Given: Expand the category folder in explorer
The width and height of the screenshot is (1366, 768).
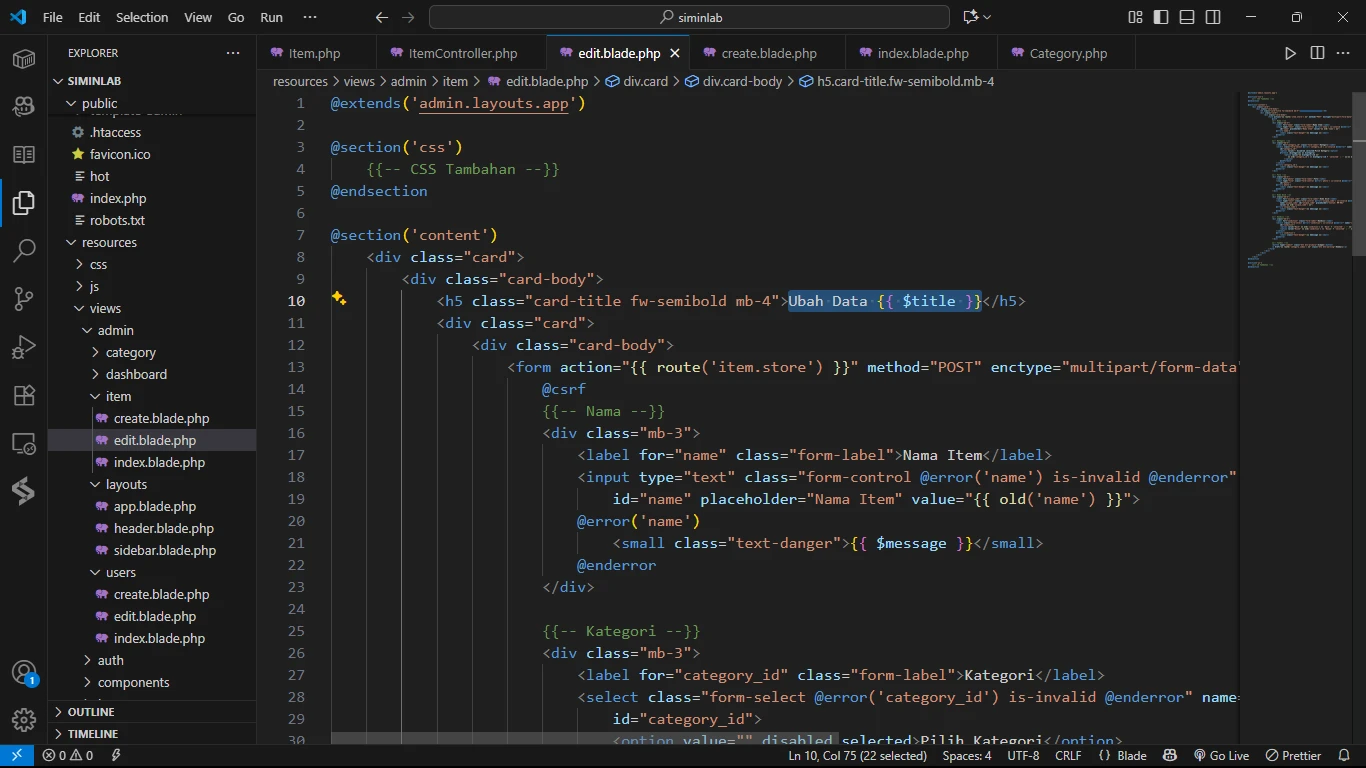Looking at the screenshot, I should 130,352.
